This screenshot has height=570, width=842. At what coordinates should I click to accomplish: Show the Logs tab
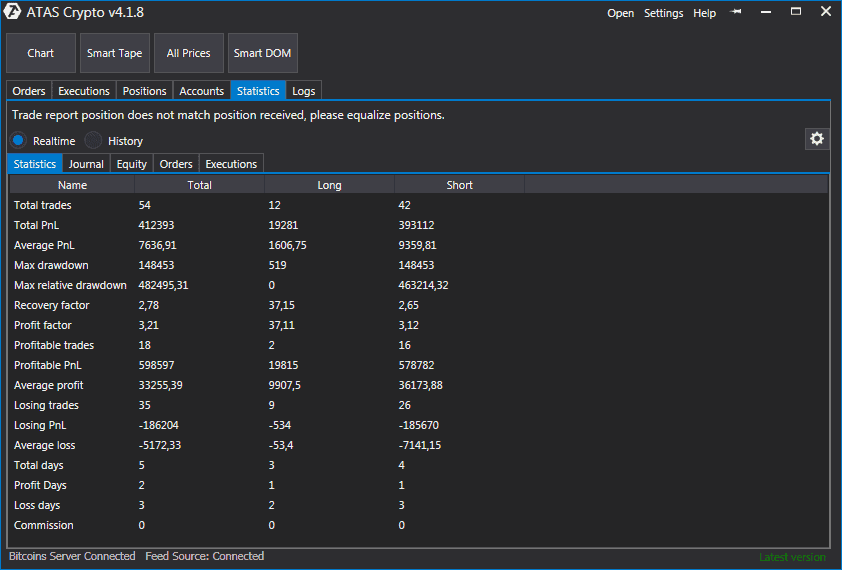coord(303,91)
